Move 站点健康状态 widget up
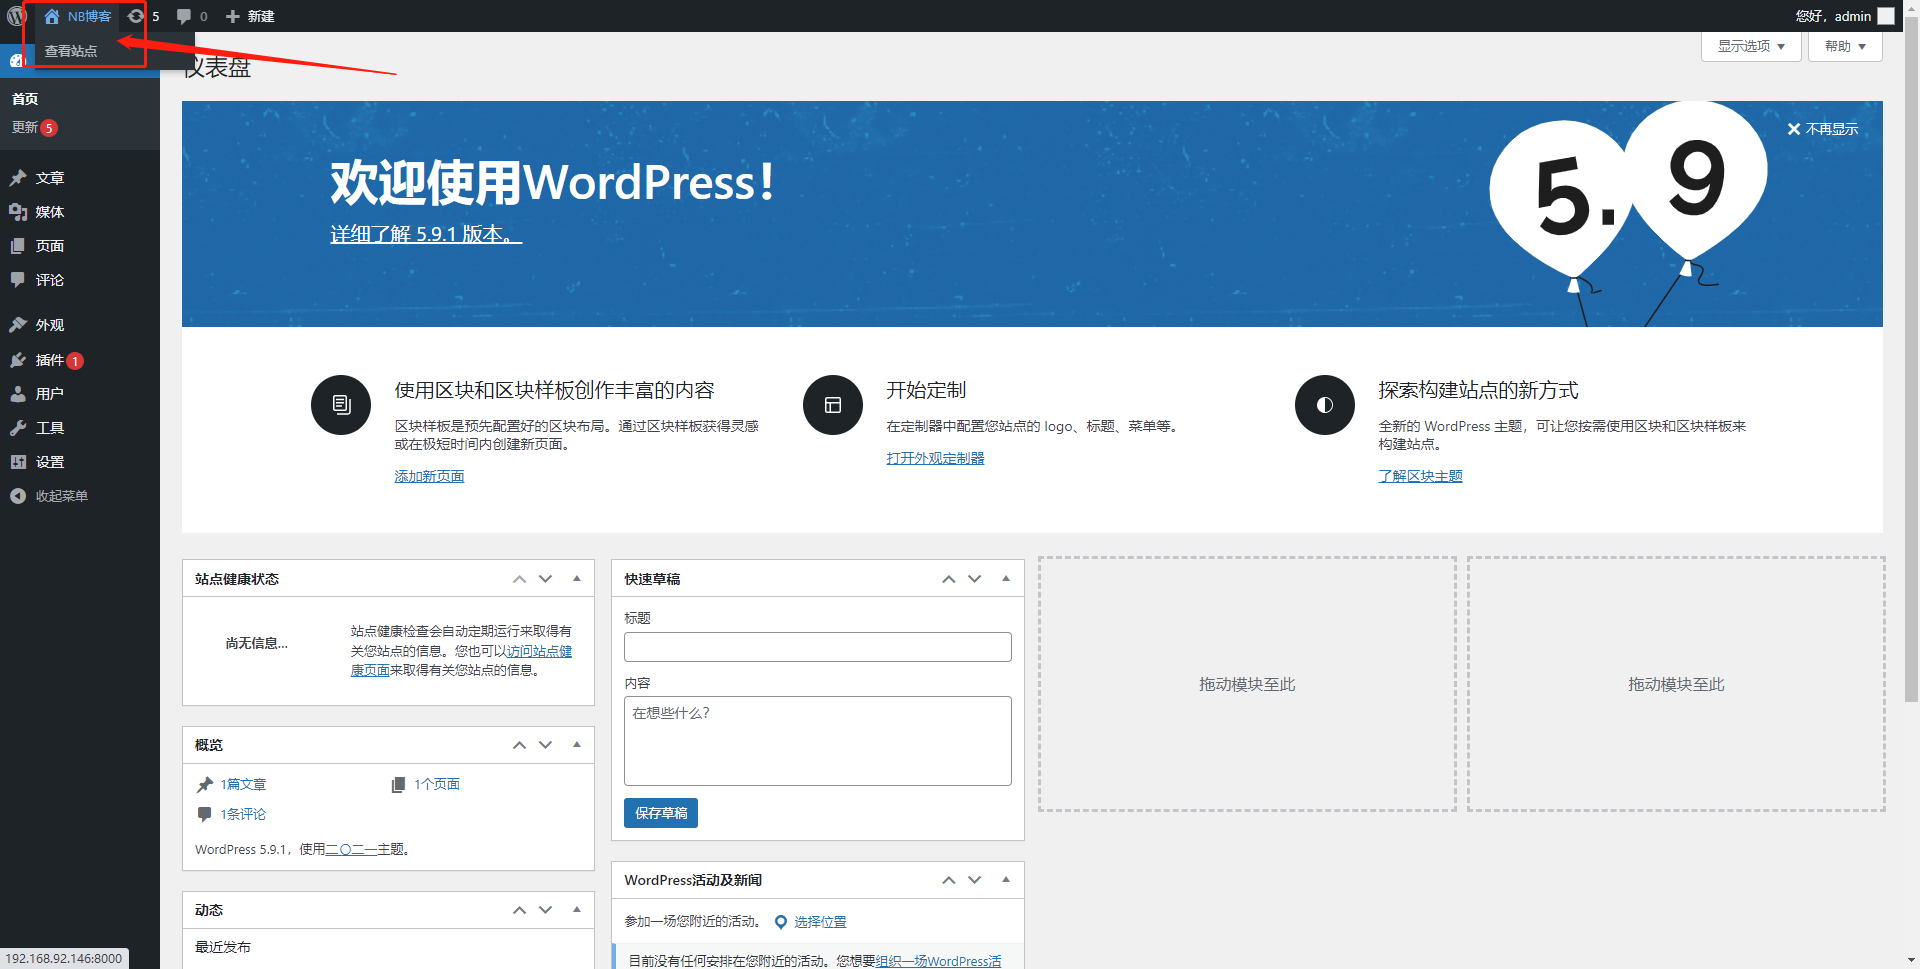1920x969 pixels. click(x=519, y=579)
